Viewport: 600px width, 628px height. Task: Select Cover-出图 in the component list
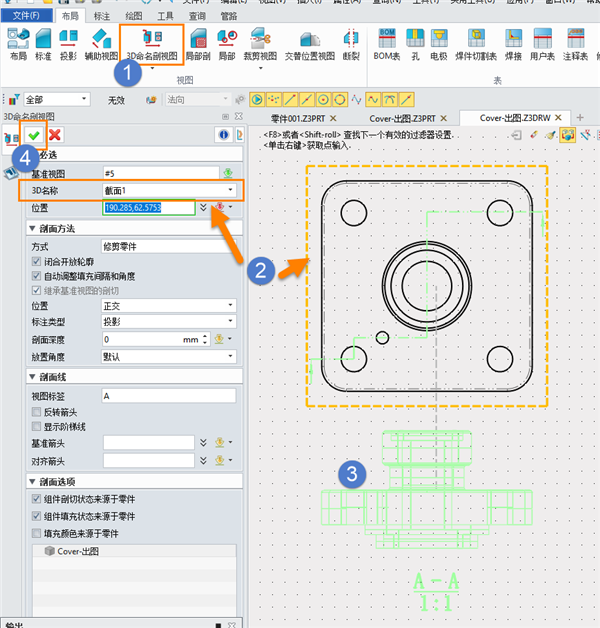click(x=82, y=551)
